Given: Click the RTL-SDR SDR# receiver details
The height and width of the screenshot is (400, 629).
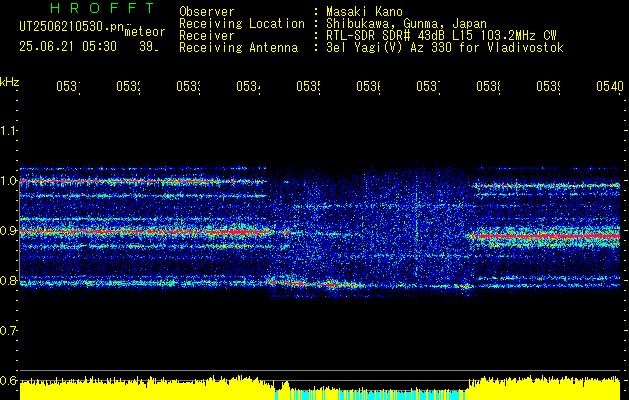Looking at the screenshot, I should (441, 36).
